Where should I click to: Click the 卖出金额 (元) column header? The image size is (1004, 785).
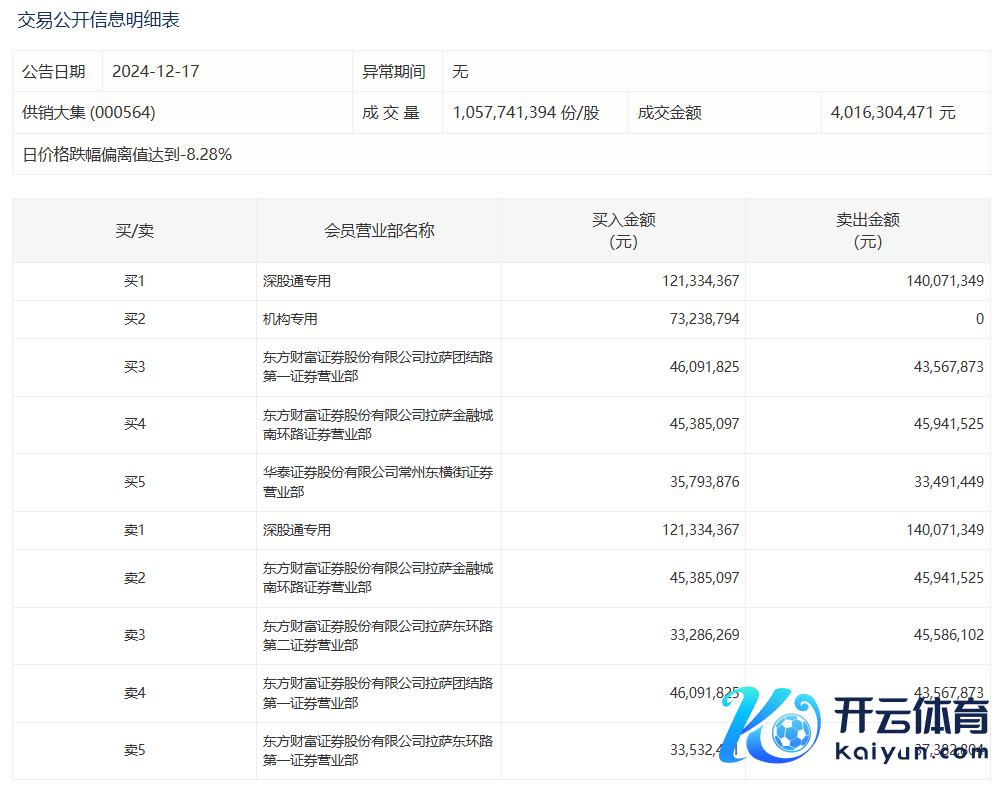click(x=867, y=231)
